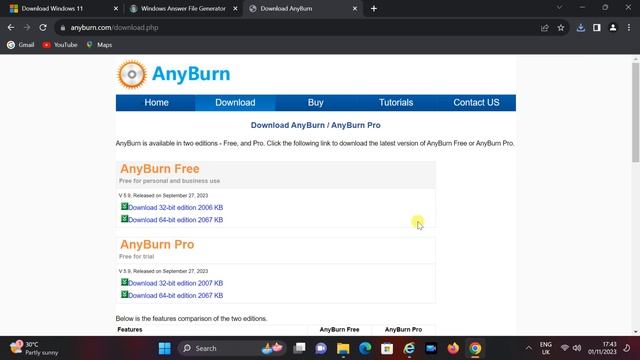Click the Chrome taskbar icon
The image size is (640, 360).
click(475, 348)
